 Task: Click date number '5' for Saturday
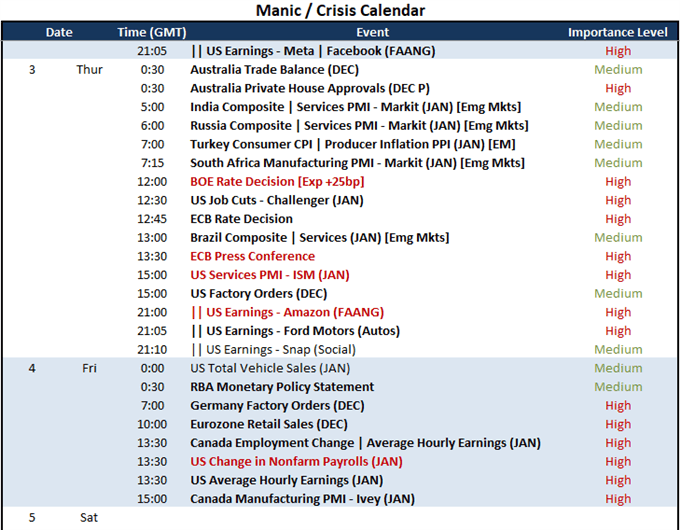click(x=32, y=517)
